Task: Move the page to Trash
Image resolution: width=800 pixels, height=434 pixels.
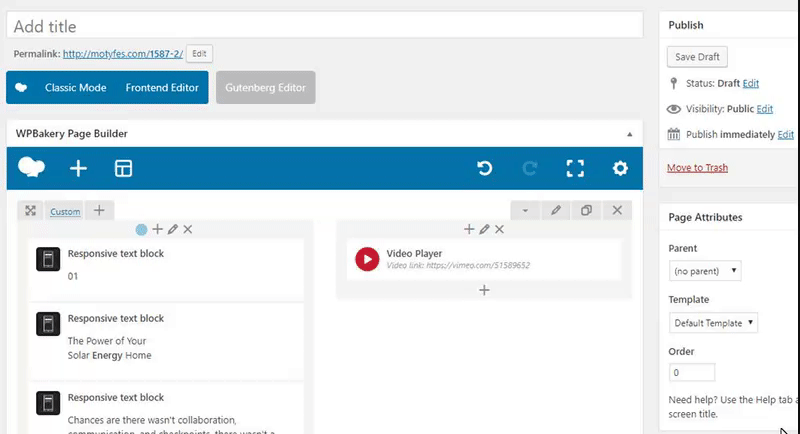Action: click(697, 167)
